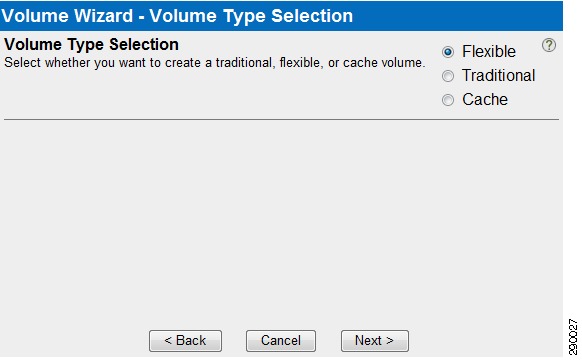Cancel the Volume Wizard
The width and height of the screenshot is (582, 364).
[x=281, y=341]
